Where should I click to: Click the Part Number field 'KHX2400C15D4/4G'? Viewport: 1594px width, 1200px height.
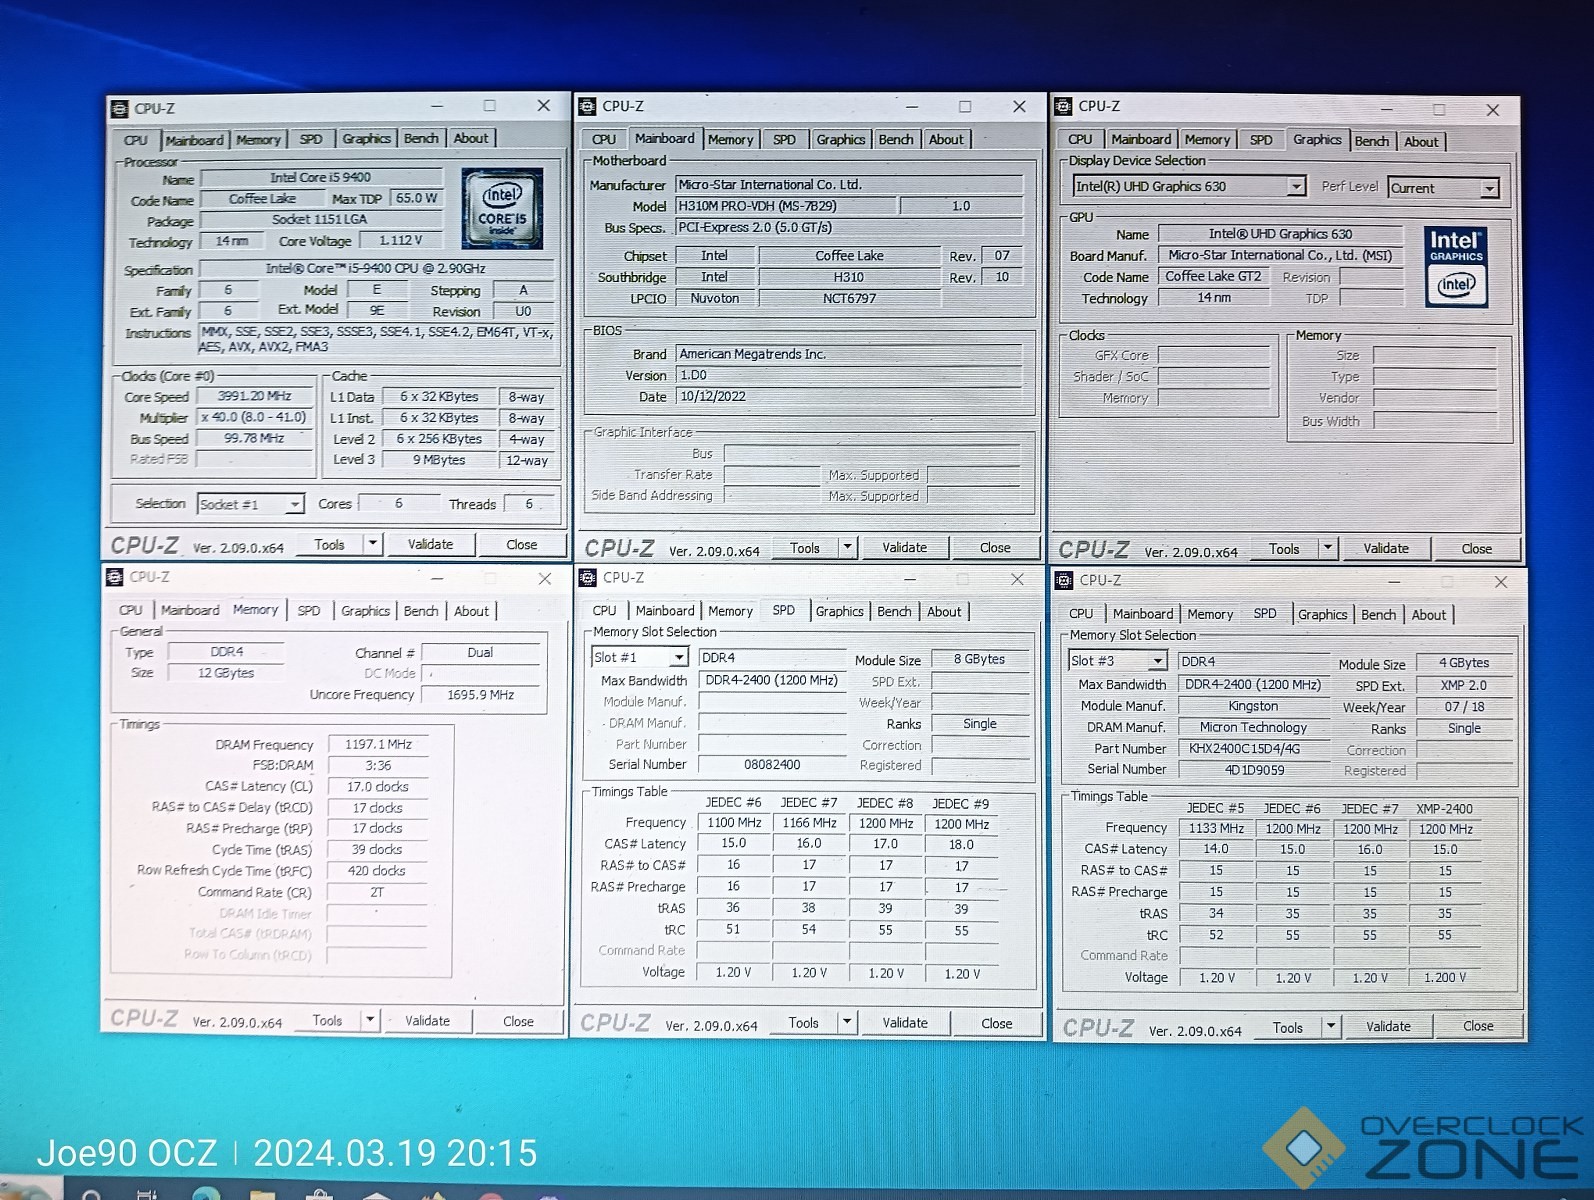click(x=1253, y=749)
